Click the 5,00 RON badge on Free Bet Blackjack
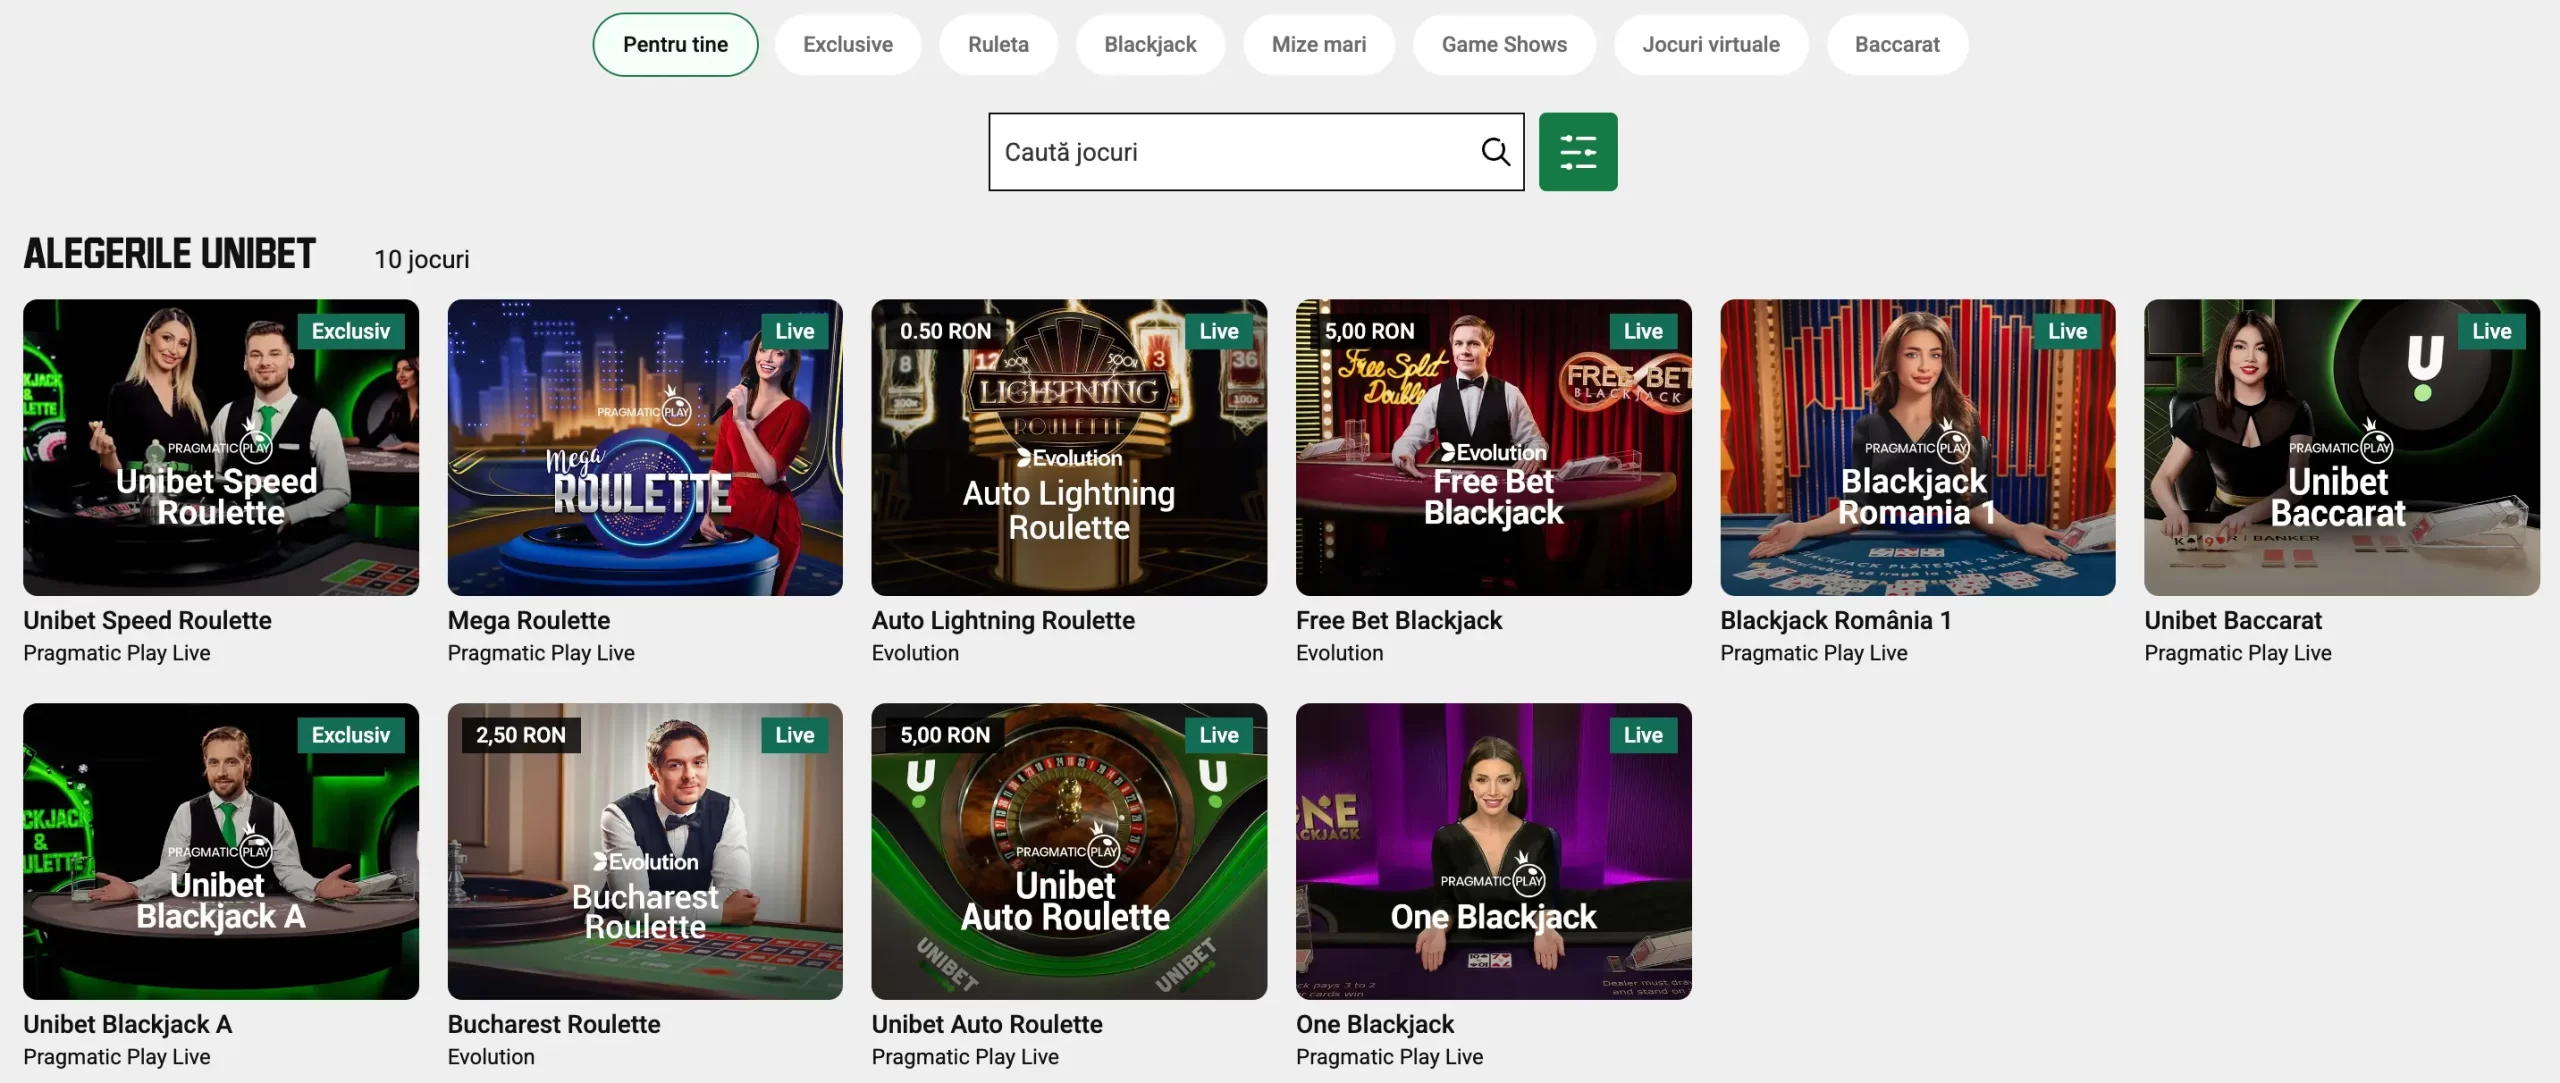 [1369, 331]
